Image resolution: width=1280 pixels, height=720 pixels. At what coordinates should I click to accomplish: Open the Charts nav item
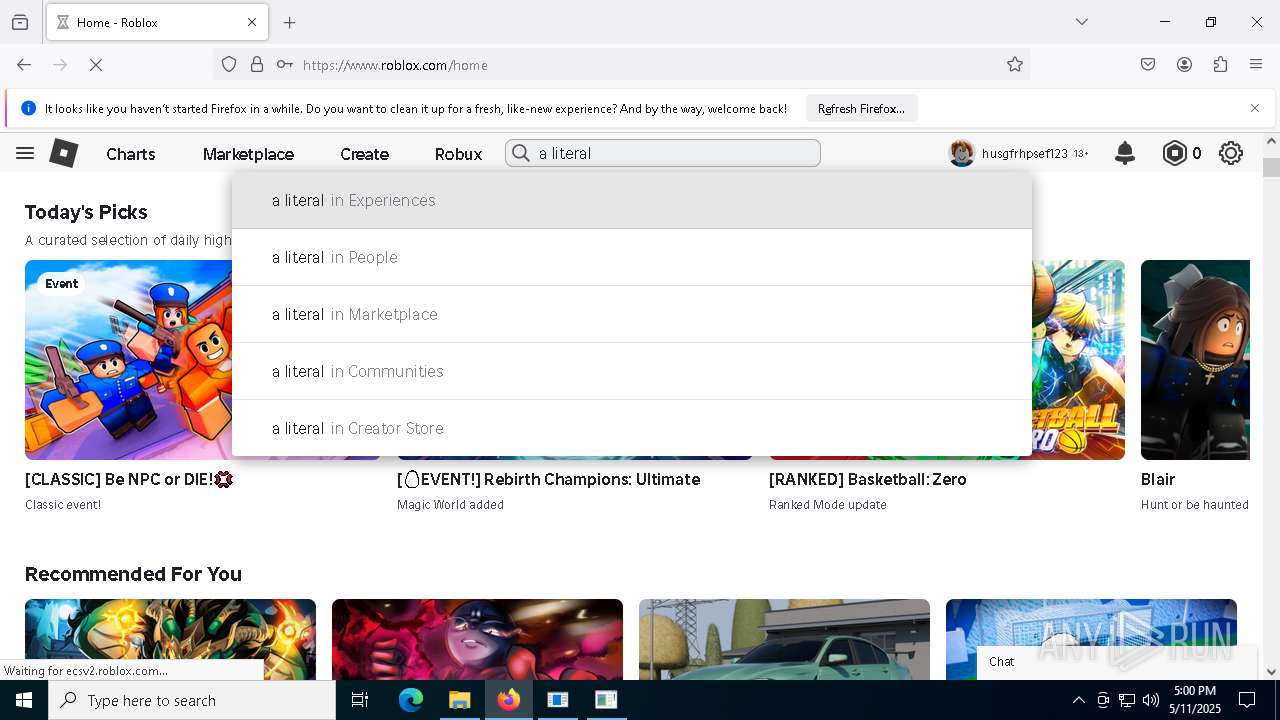(131, 154)
